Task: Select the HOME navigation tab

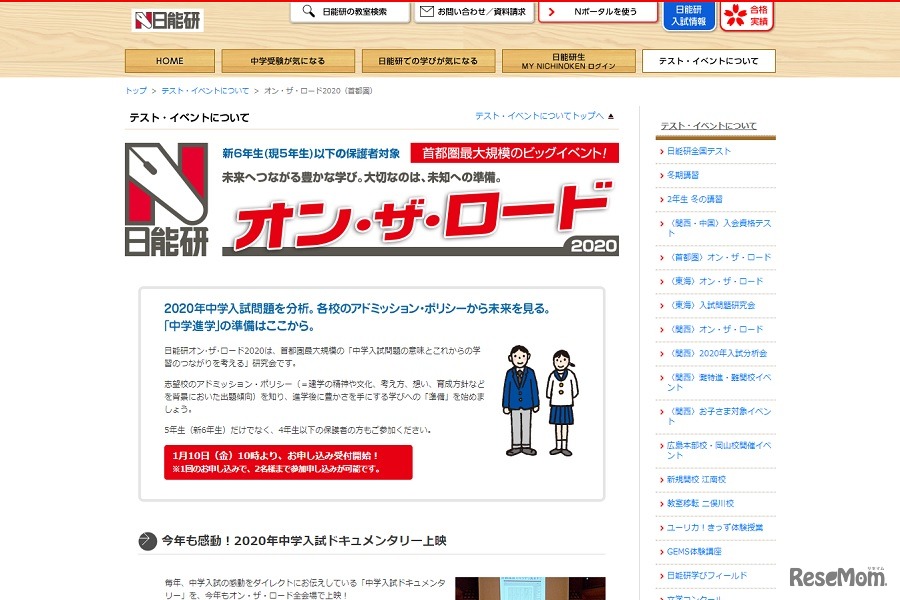Action: point(169,60)
